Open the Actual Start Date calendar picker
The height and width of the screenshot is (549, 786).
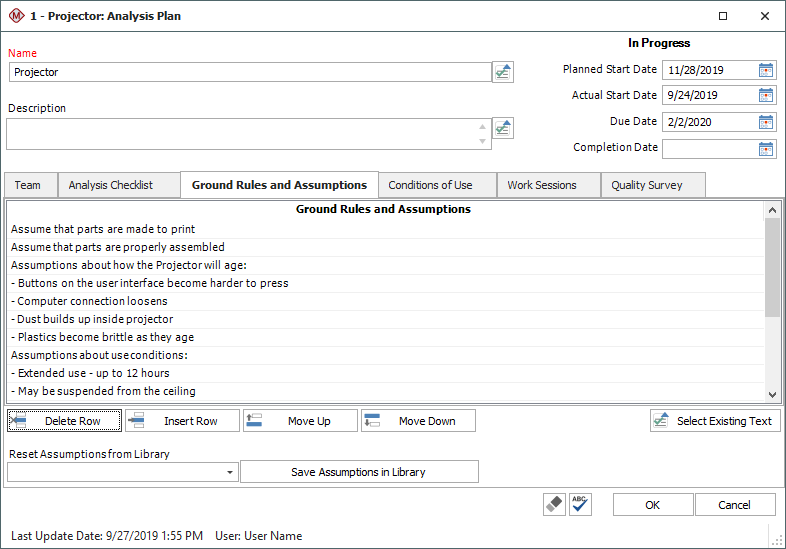(x=766, y=96)
